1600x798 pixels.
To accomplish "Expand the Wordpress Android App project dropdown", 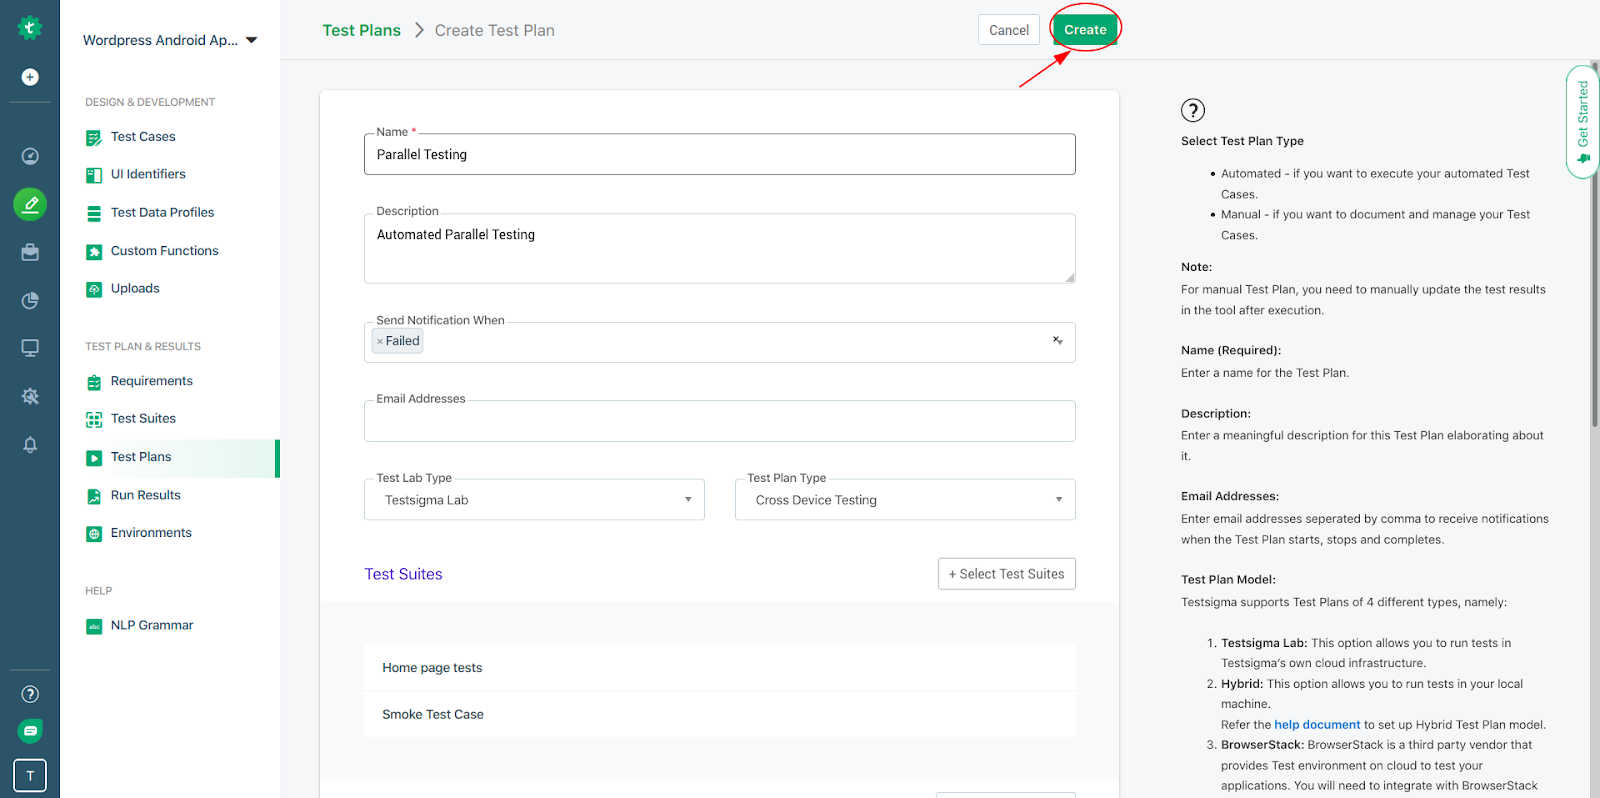I will click(x=251, y=40).
